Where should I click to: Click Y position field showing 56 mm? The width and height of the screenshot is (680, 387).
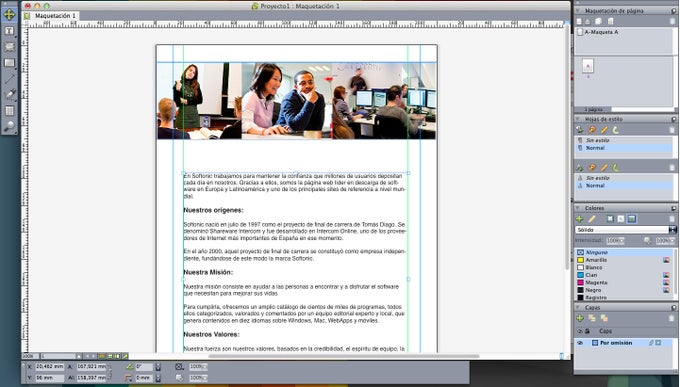[49, 378]
